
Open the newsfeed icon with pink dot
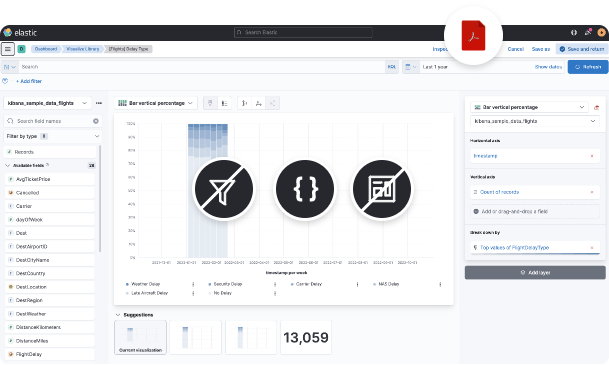click(588, 32)
